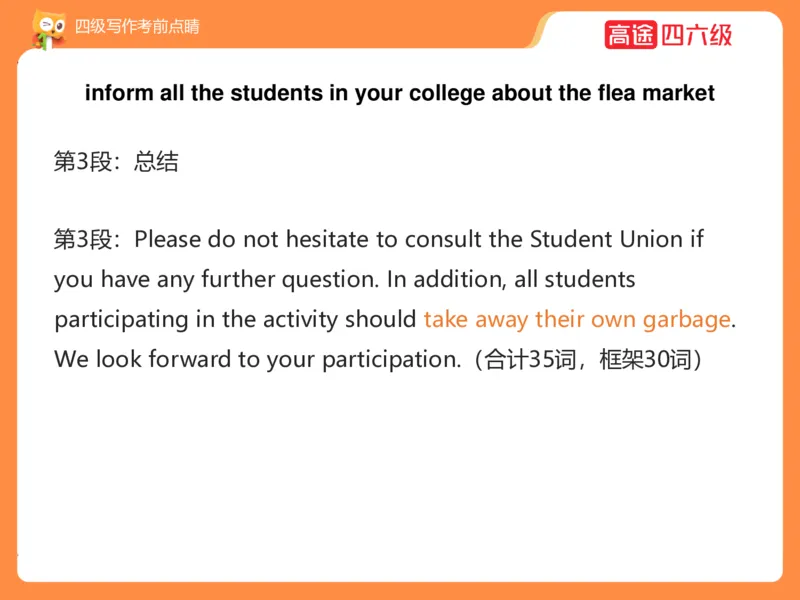800x600 pixels.
Task: Select the 四级写作考前点睛 header label
Action: pyautogui.click(x=137, y=27)
